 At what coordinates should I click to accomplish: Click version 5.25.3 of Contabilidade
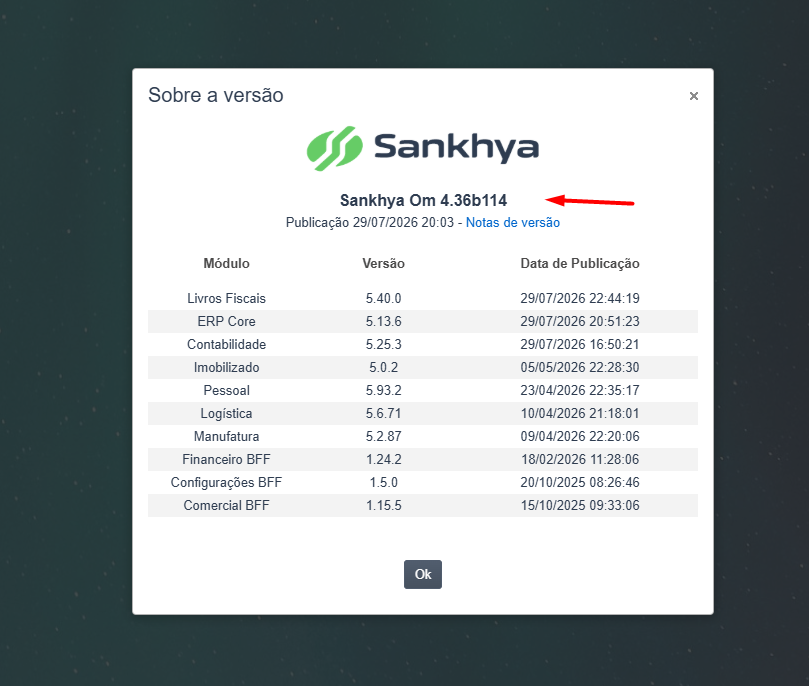click(383, 344)
